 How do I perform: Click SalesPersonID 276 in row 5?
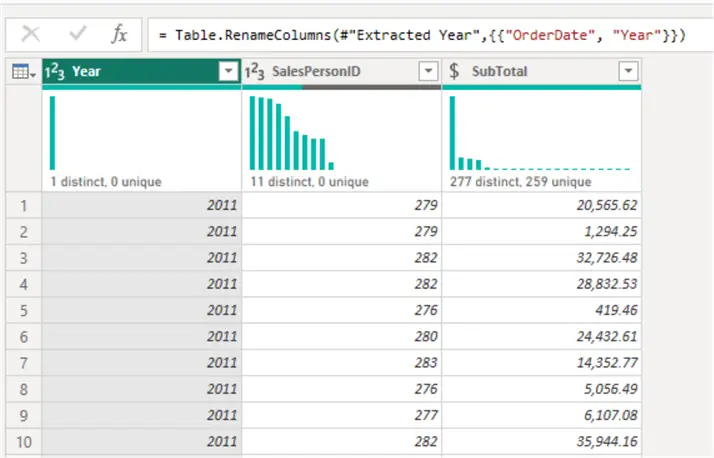tap(342, 310)
